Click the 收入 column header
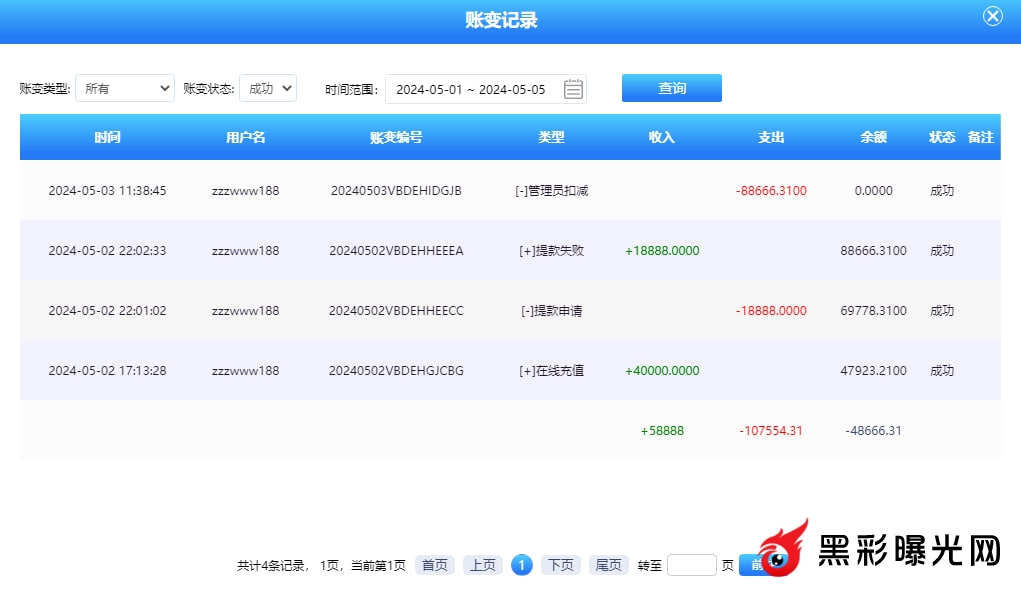This screenshot has width=1021, height=592. (x=662, y=137)
